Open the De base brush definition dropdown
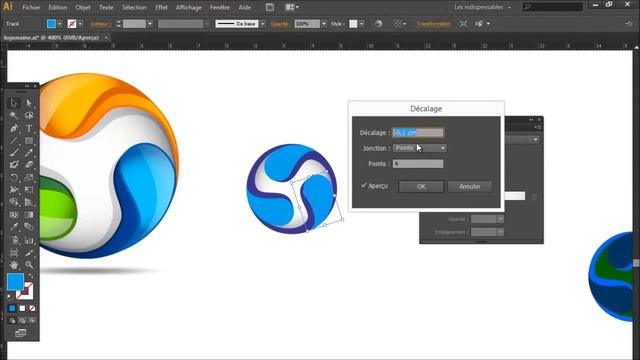This screenshot has height=360, width=640. coord(262,24)
